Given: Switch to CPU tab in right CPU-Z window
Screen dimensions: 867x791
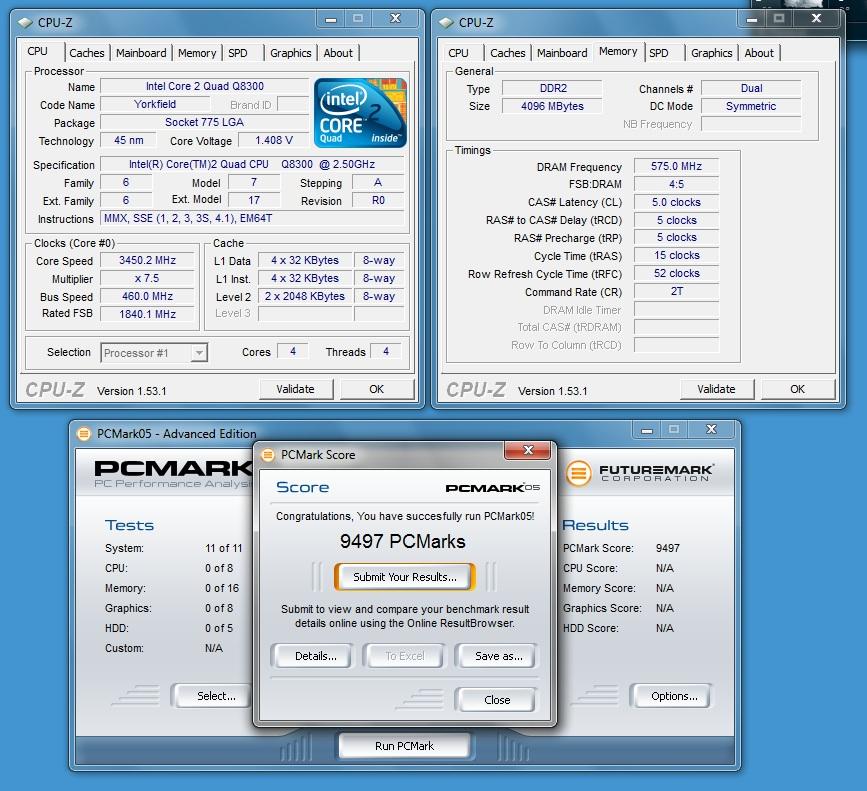Looking at the screenshot, I should click(458, 53).
